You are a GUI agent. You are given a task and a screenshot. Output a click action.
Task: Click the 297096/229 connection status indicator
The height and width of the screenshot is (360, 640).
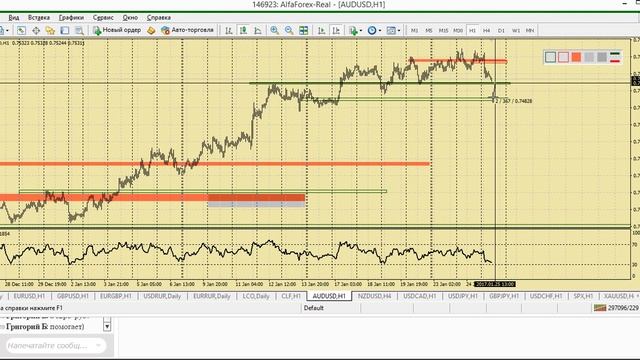click(616, 308)
